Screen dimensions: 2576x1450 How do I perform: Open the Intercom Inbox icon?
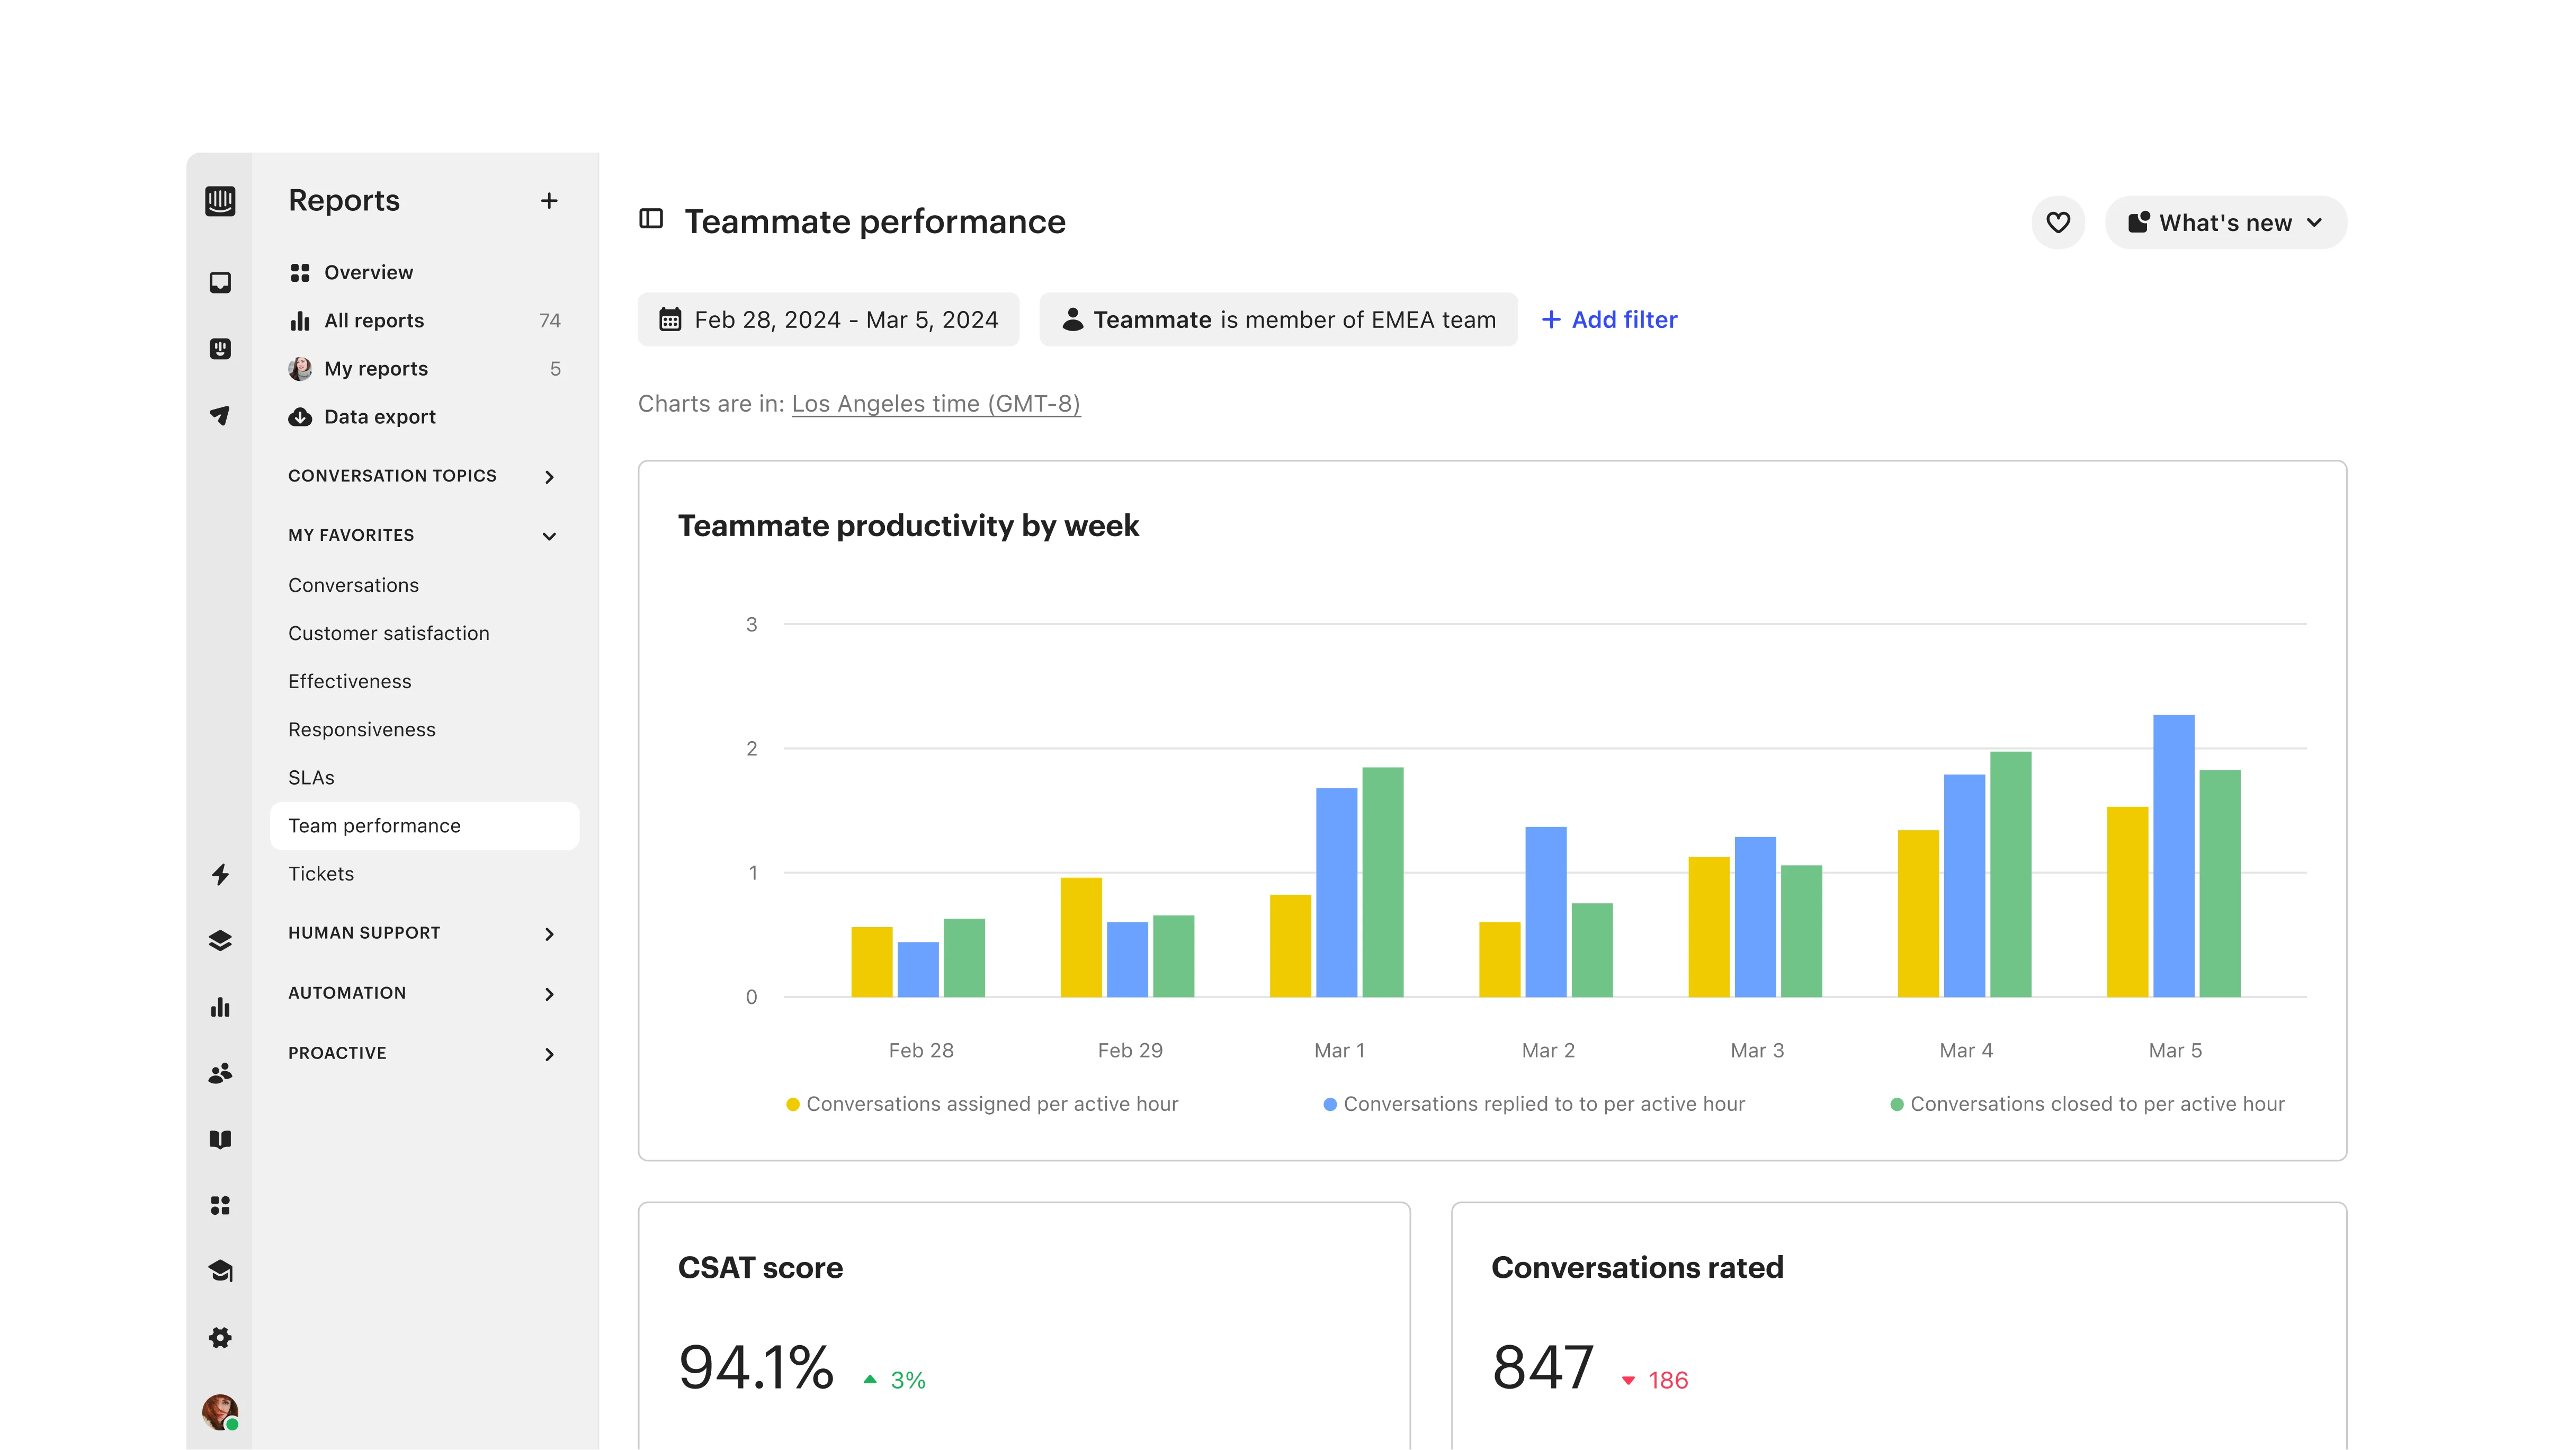(220, 283)
